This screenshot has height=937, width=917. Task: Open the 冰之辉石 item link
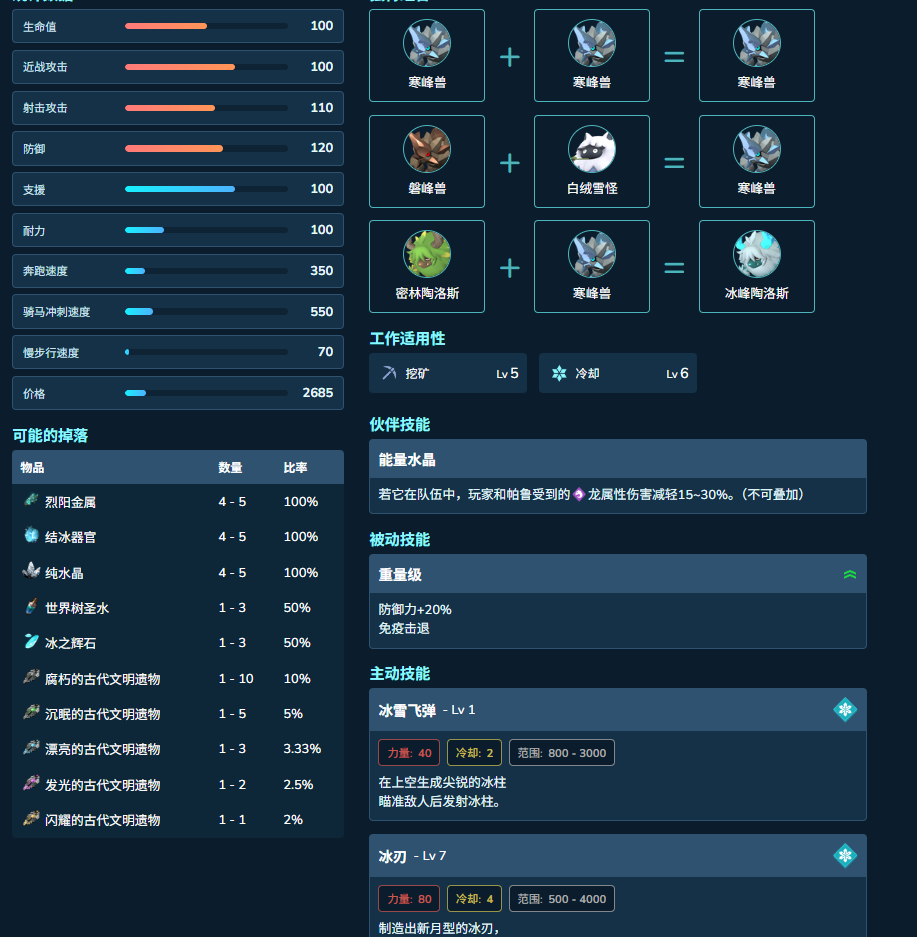tap(70, 644)
